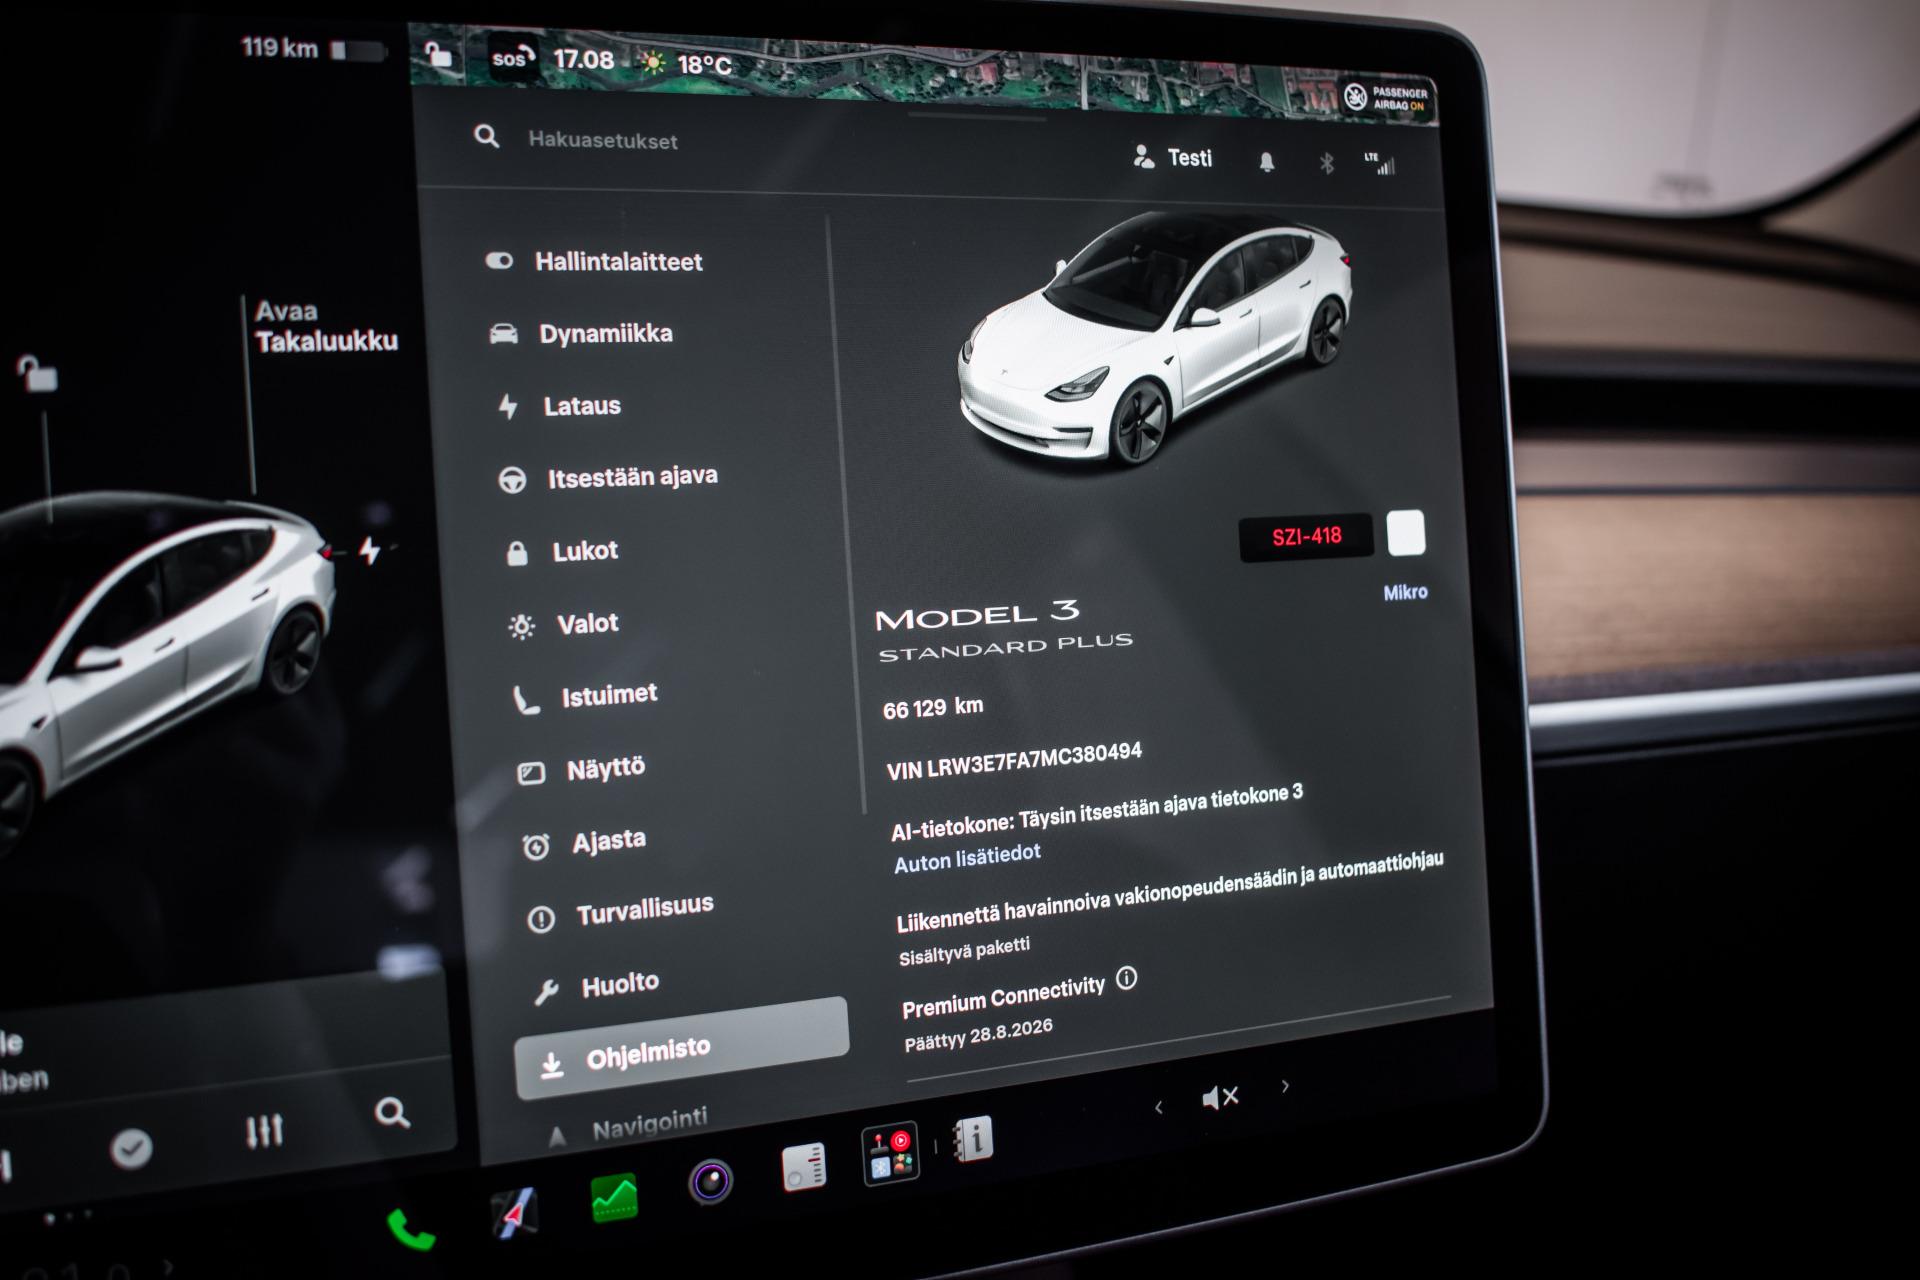The width and height of the screenshot is (1920, 1280).
Task: Tap the SZI-418 license plate button
Action: coord(1306,537)
